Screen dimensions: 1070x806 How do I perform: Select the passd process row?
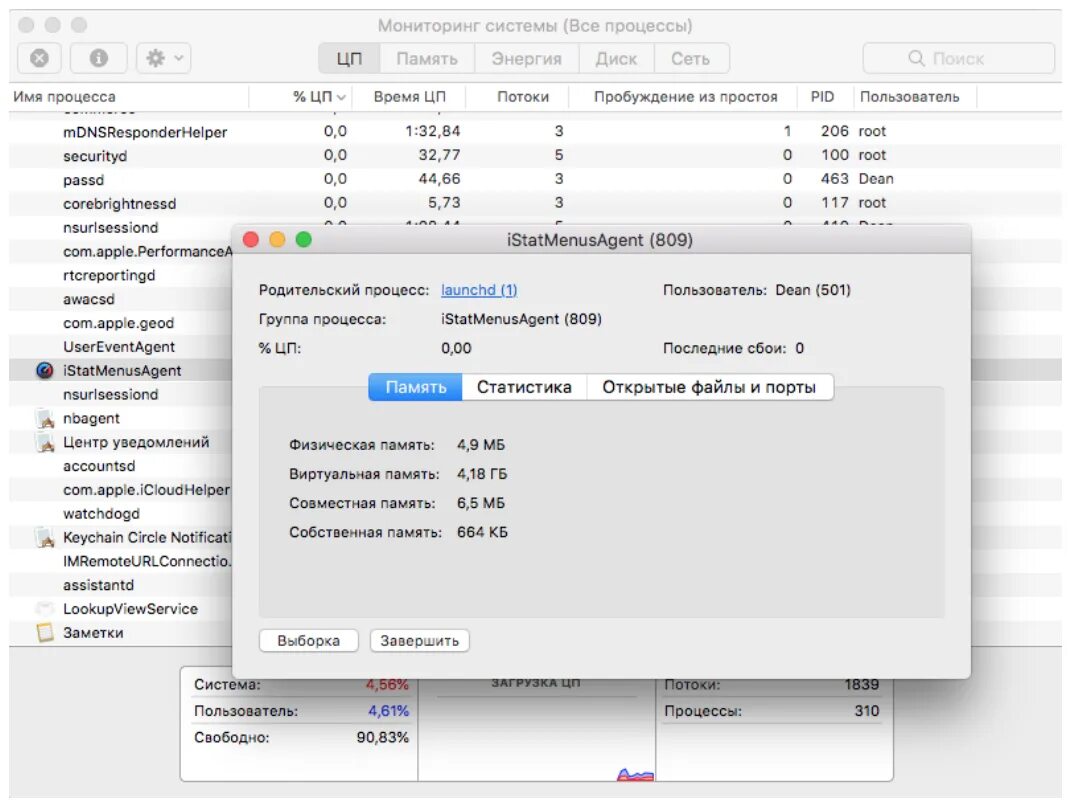(x=535, y=179)
